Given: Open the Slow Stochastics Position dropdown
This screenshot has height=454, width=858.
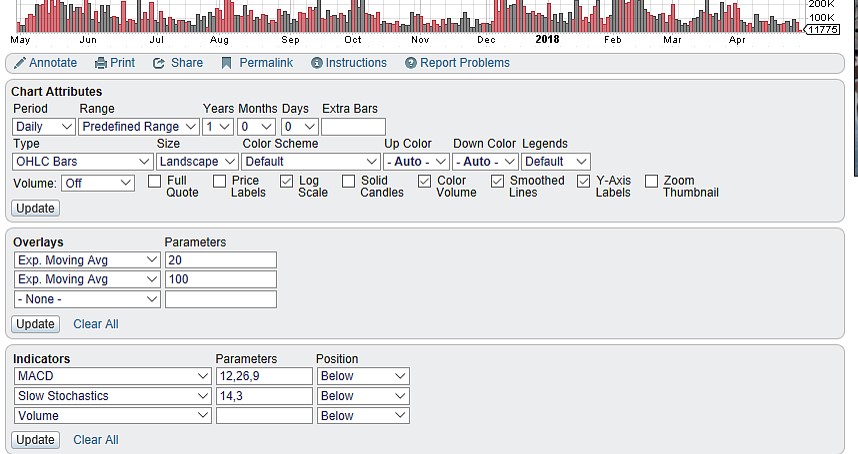Looking at the screenshot, I should (363, 396).
